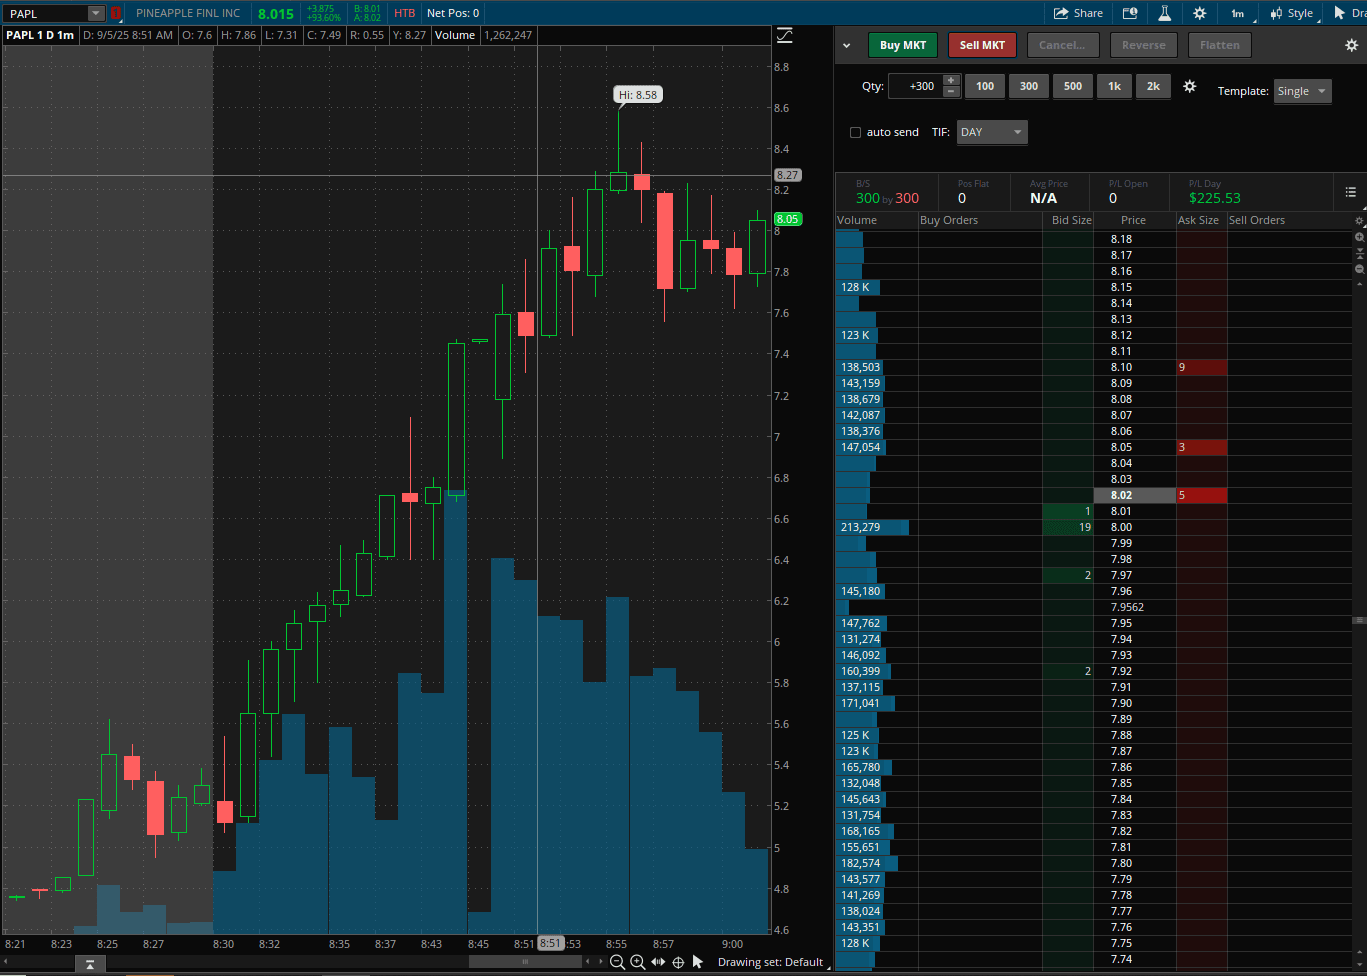Click the red linked-symbol clip icon
Screen dimensions: 1367x976
click(x=116, y=13)
